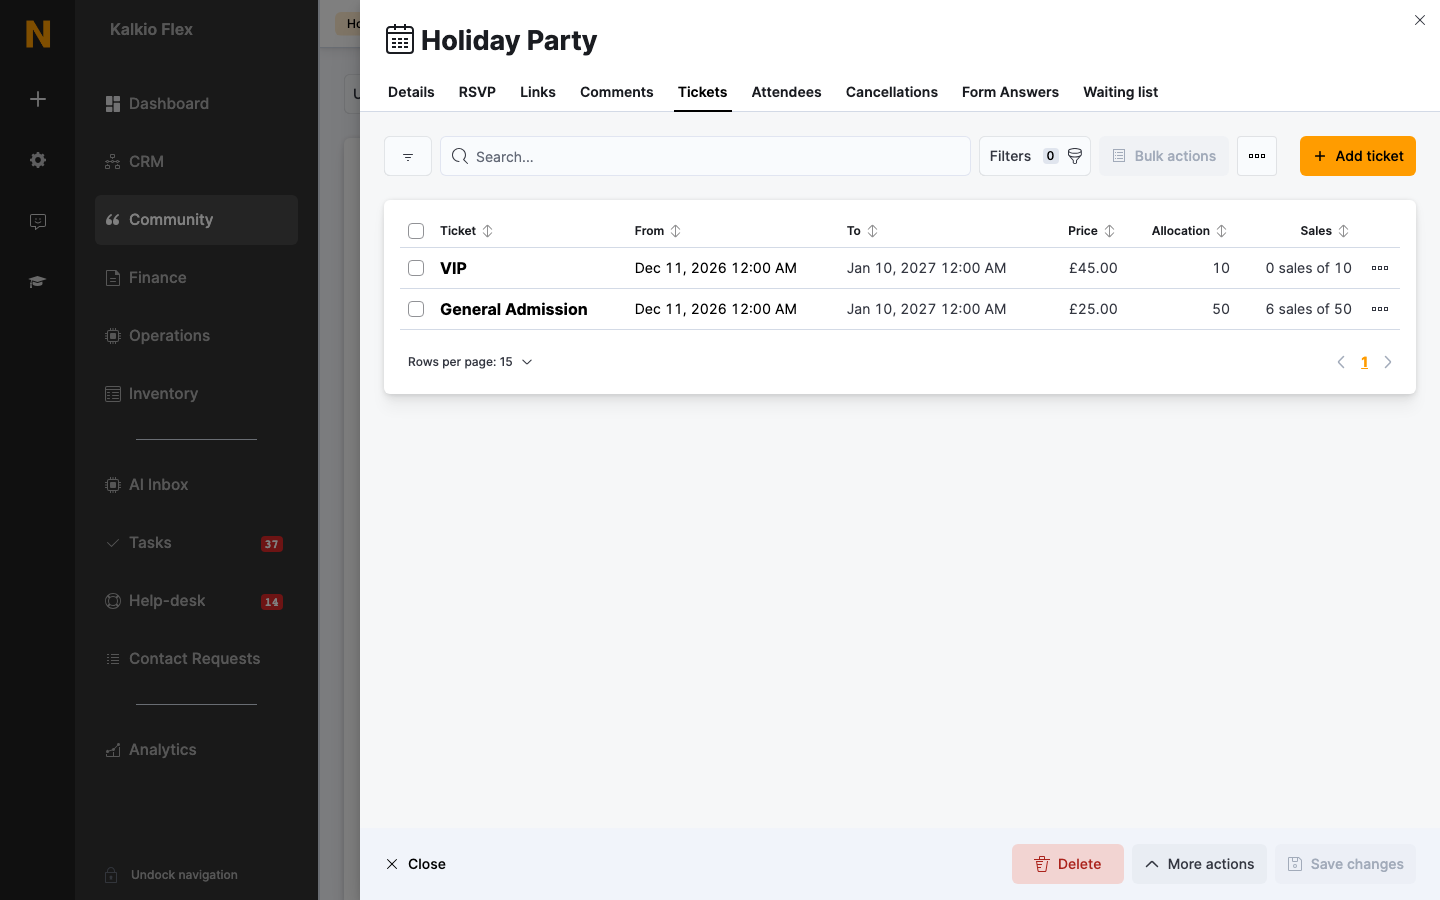1440x900 pixels.
Task: Switch to the Cancellations tab
Action: [892, 92]
